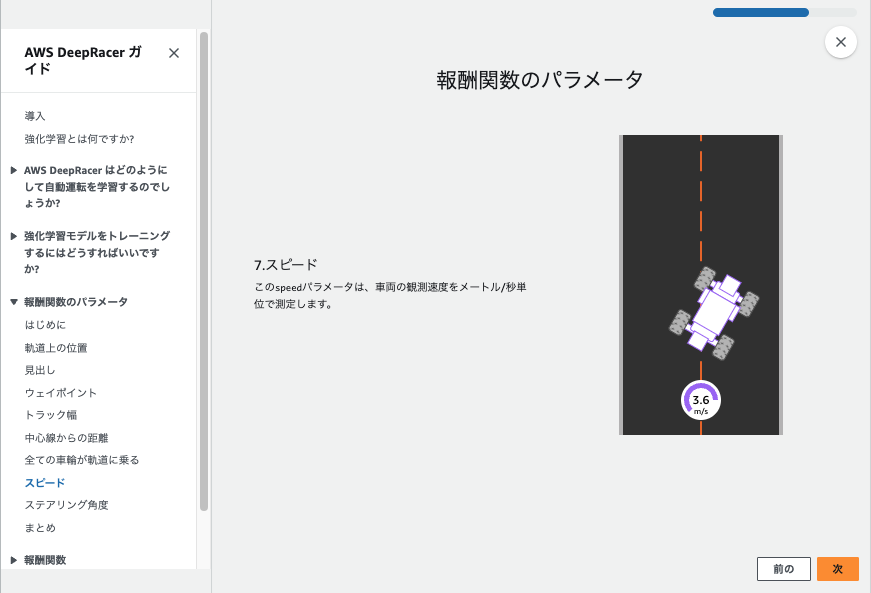
Task: Select the まとめ summary page
Action: 38,527
